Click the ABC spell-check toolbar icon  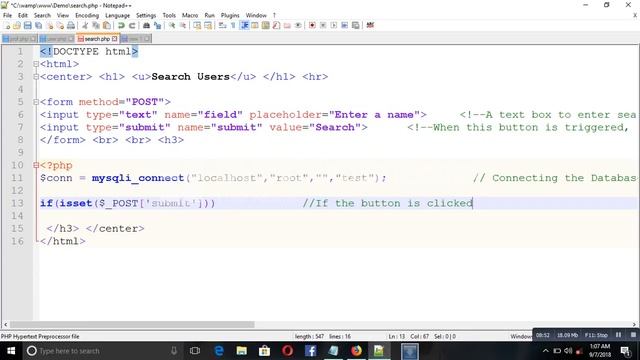(370, 25)
